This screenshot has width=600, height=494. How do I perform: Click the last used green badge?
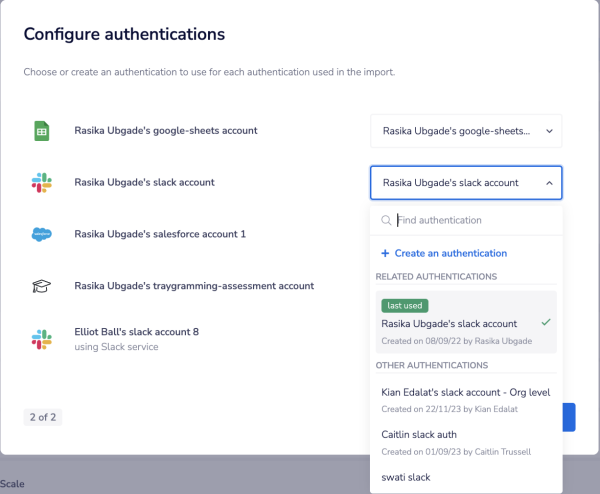(406, 306)
